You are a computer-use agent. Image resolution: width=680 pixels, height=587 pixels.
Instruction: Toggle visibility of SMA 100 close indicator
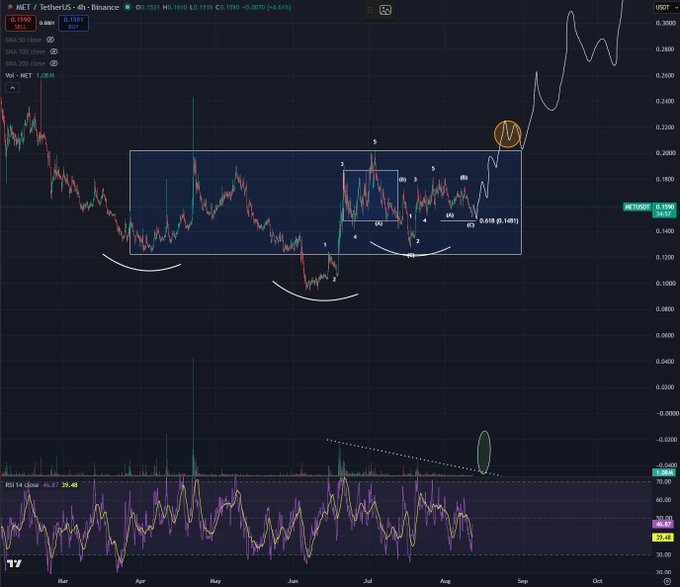coord(54,51)
